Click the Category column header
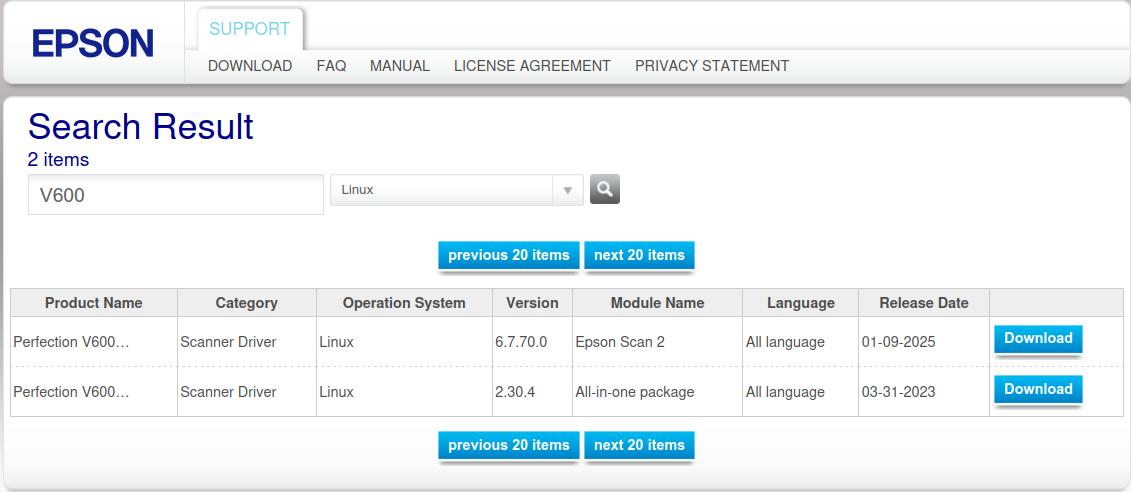Viewport: 1131px width, 492px height. [247, 303]
